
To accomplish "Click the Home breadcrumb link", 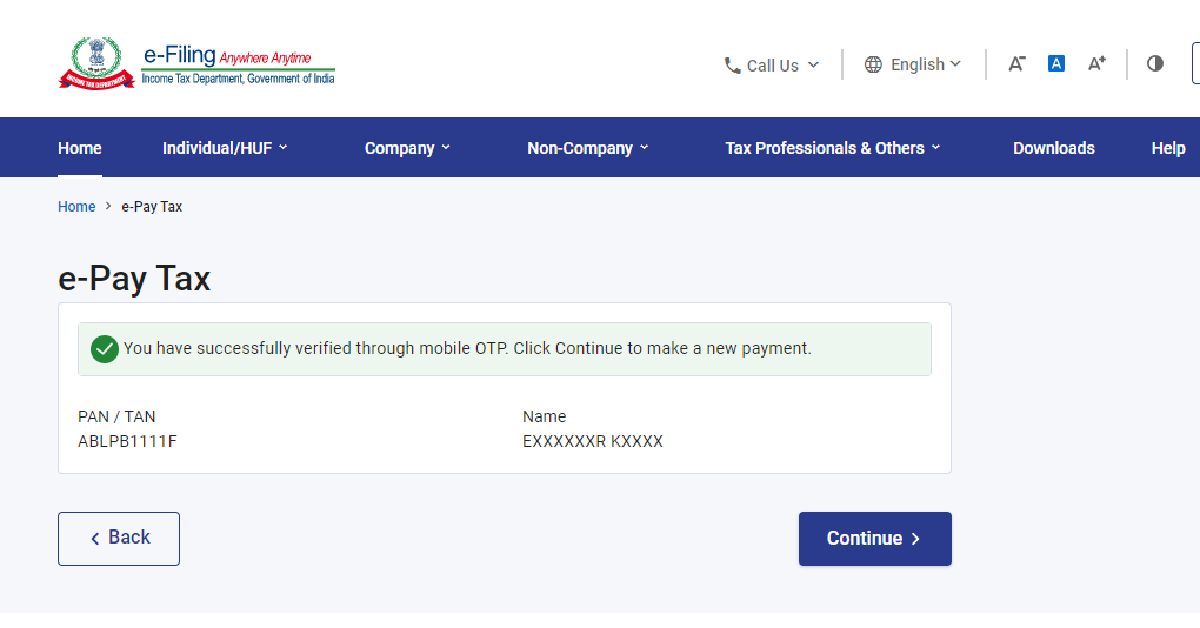I will pyautogui.click(x=76, y=207).
